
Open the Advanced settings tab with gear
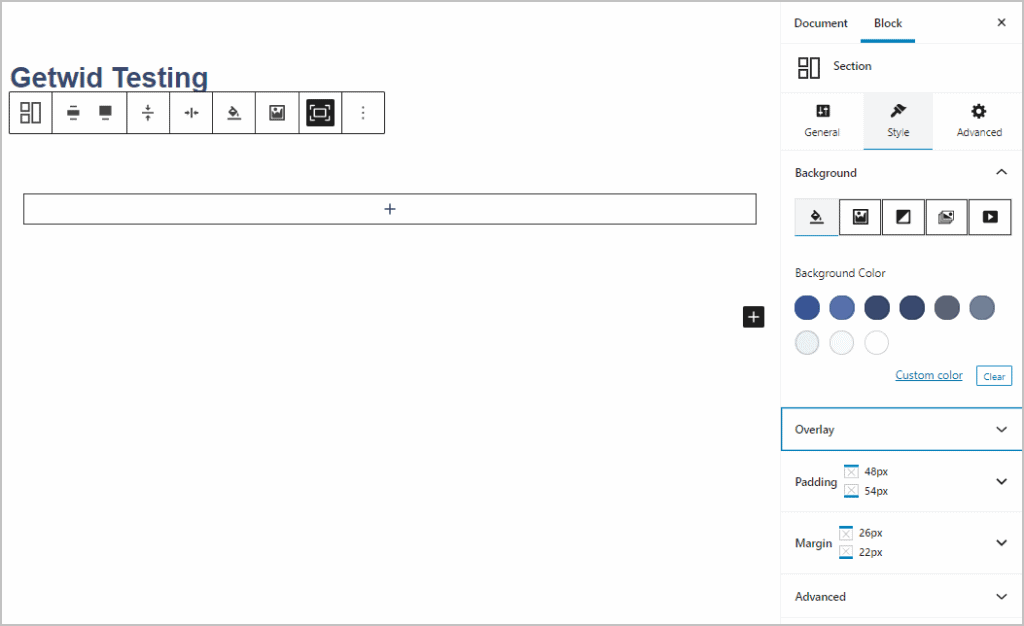[978, 121]
